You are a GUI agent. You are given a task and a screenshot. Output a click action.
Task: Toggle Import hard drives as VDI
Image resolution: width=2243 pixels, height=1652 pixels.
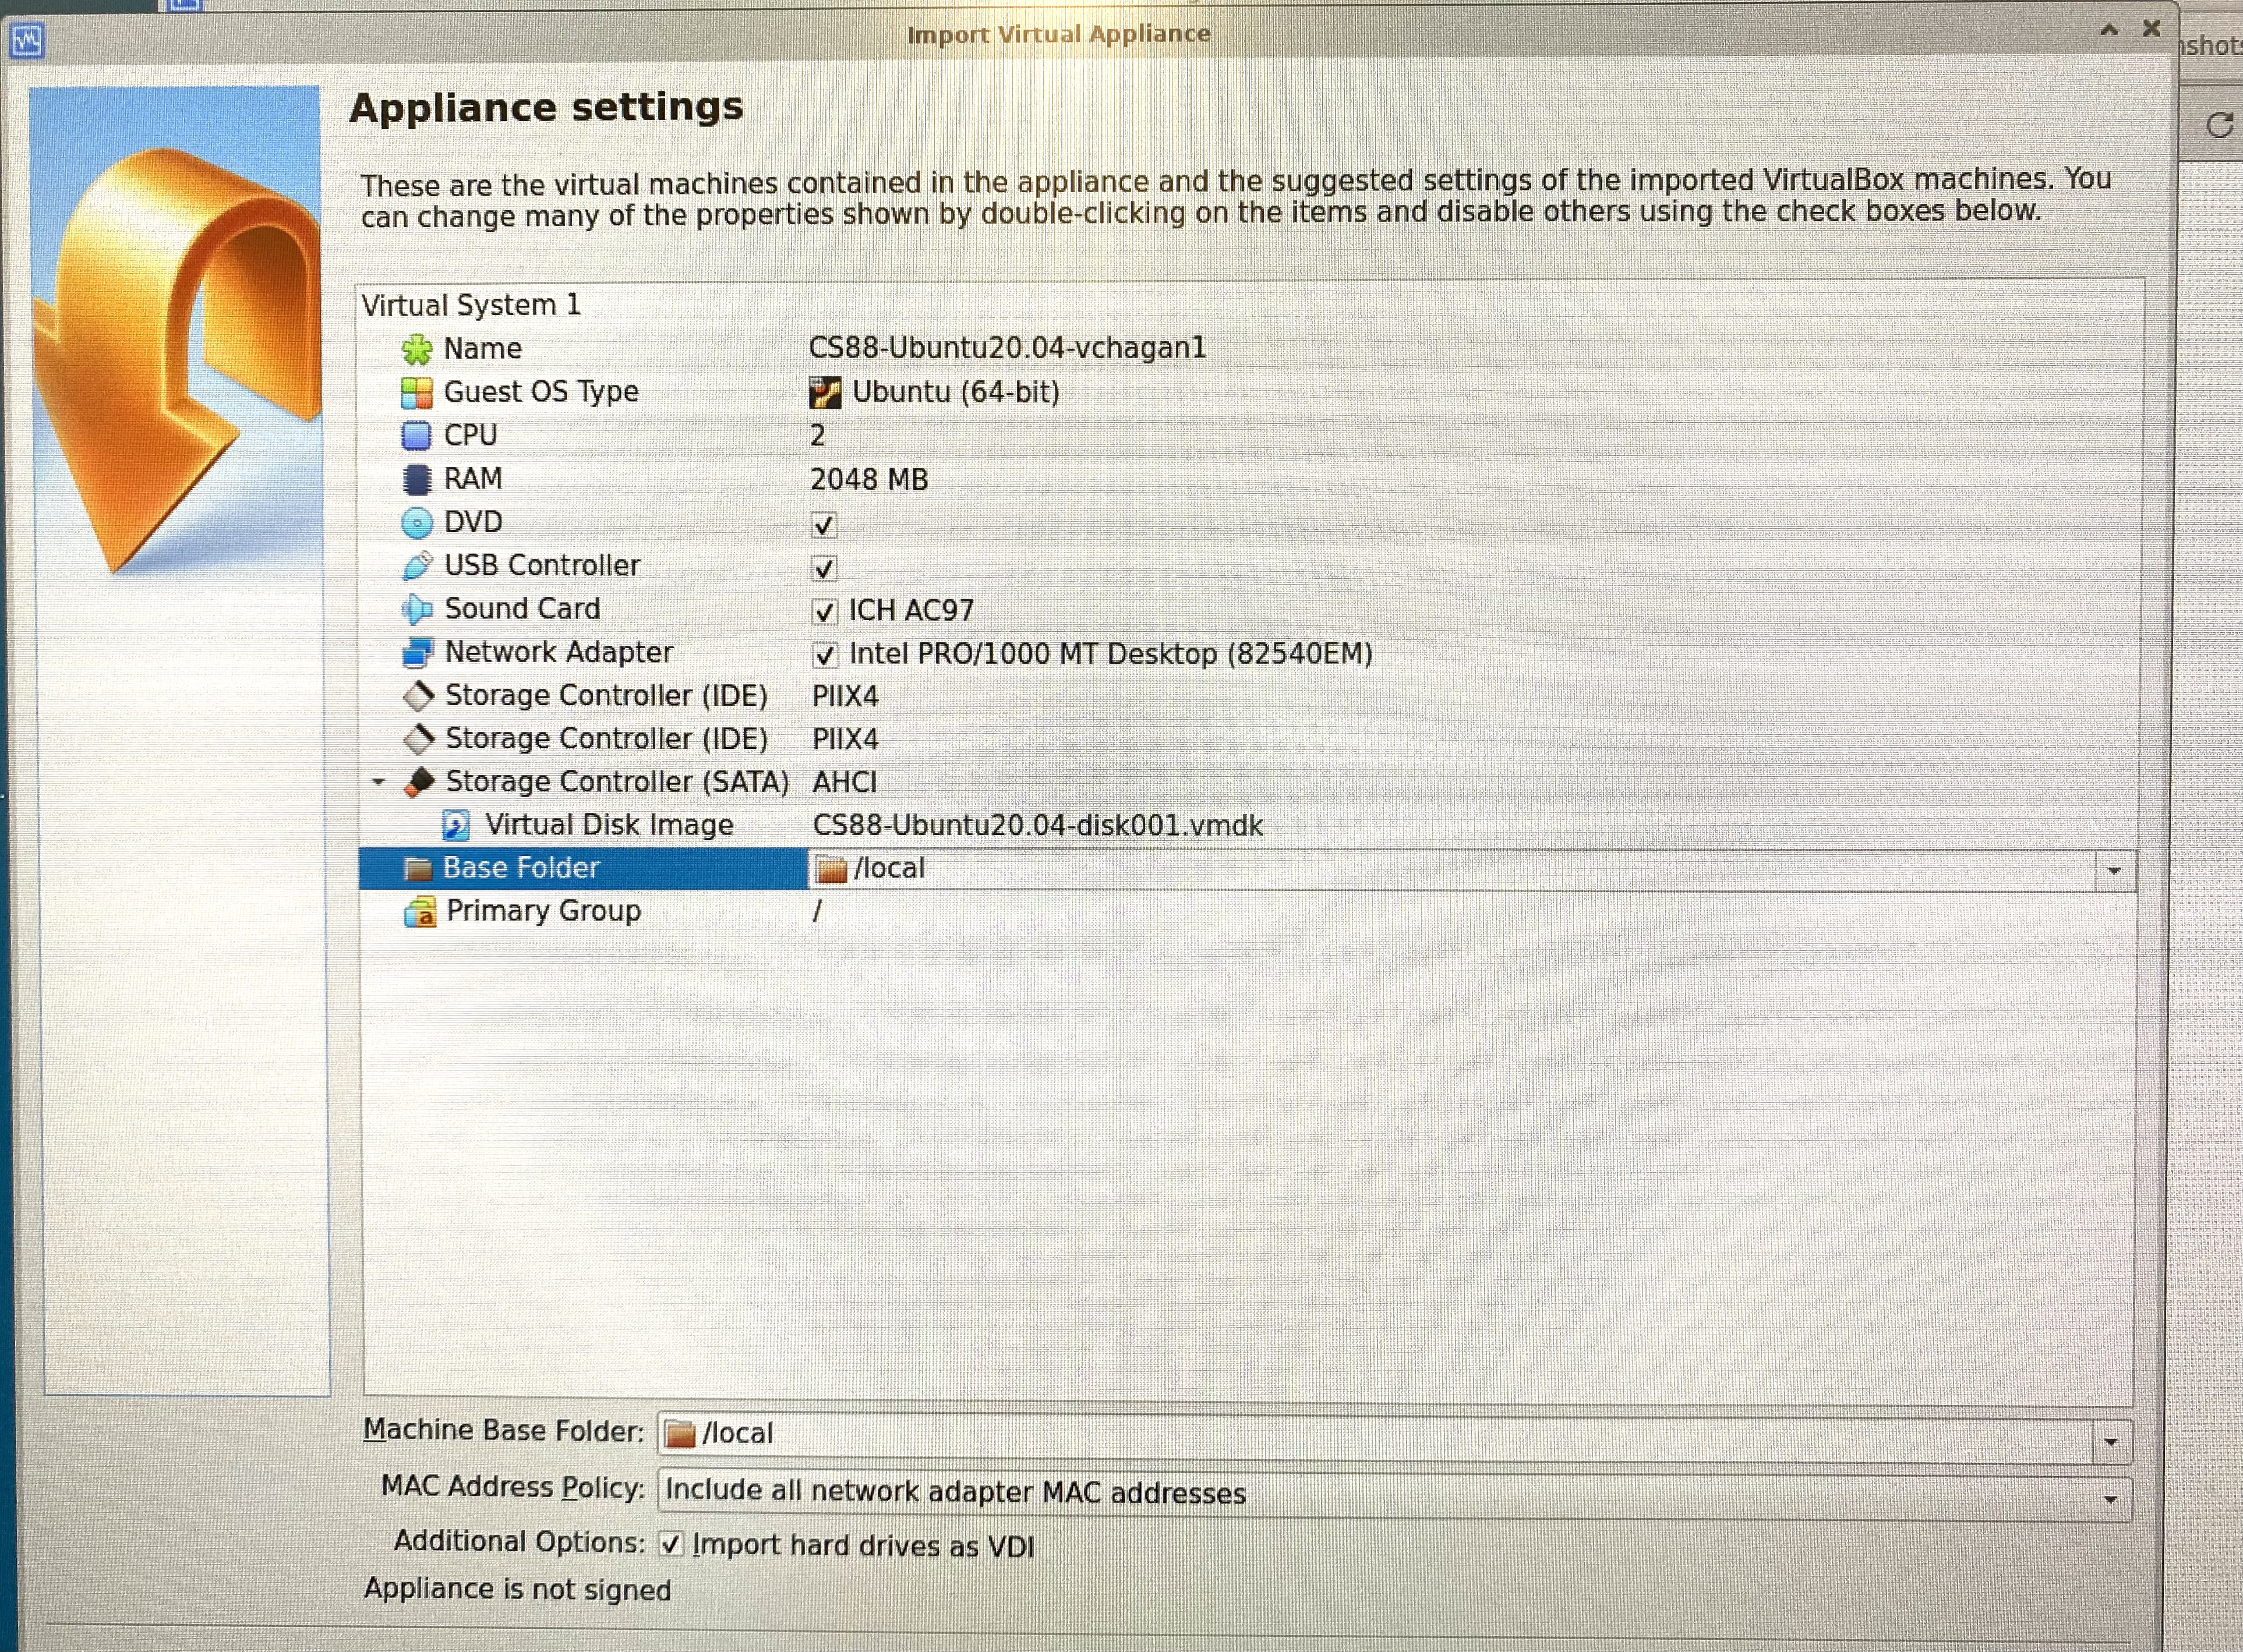(x=671, y=1545)
